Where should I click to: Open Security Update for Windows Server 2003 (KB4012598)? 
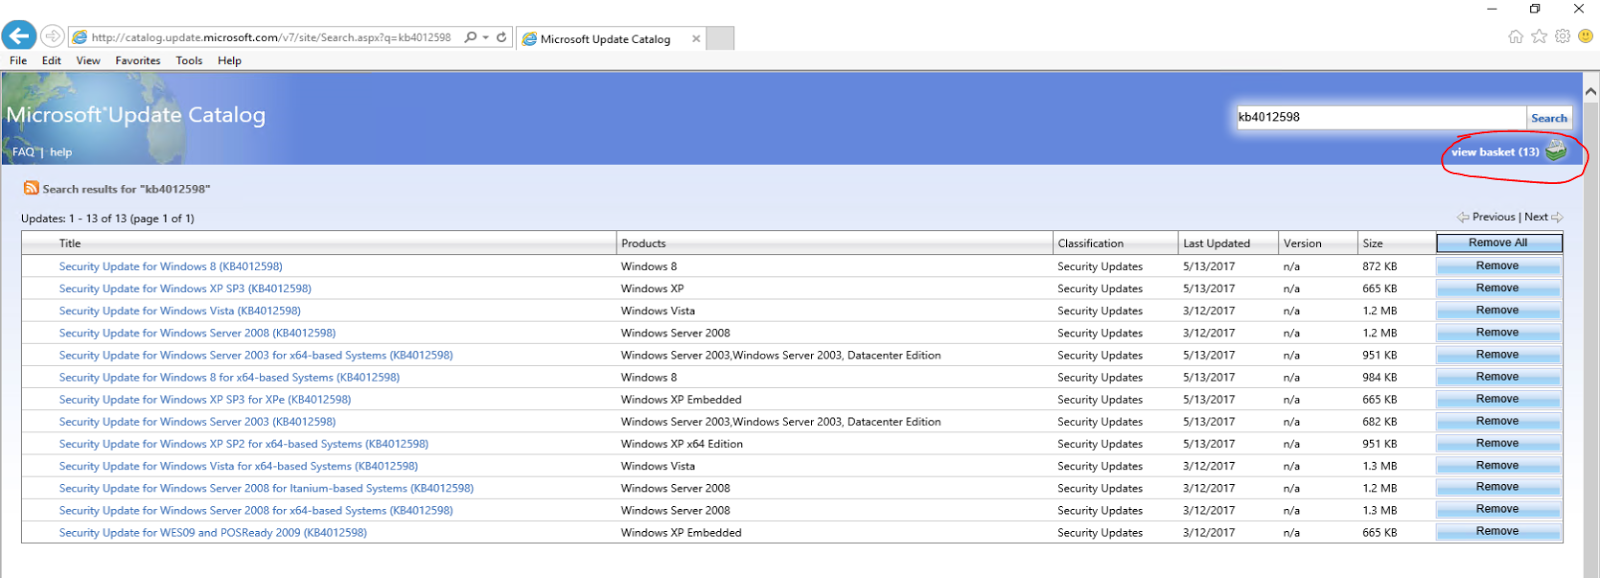click(x=197, y=422)
